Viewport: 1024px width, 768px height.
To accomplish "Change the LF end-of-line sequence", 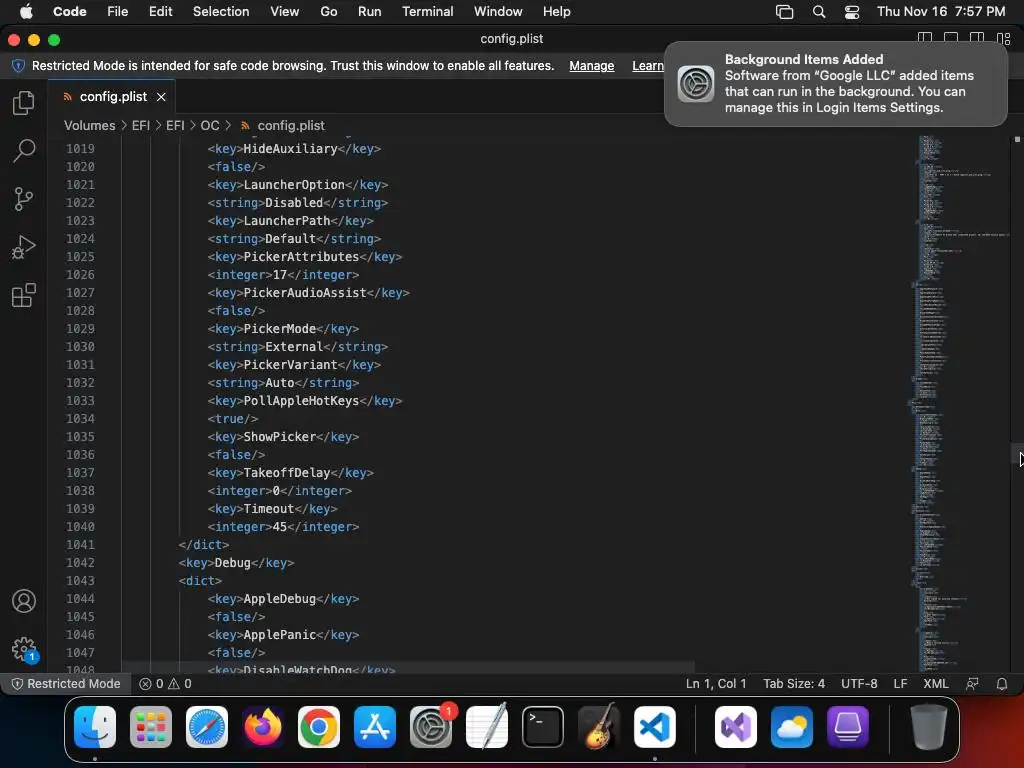I will click(900, 684).
